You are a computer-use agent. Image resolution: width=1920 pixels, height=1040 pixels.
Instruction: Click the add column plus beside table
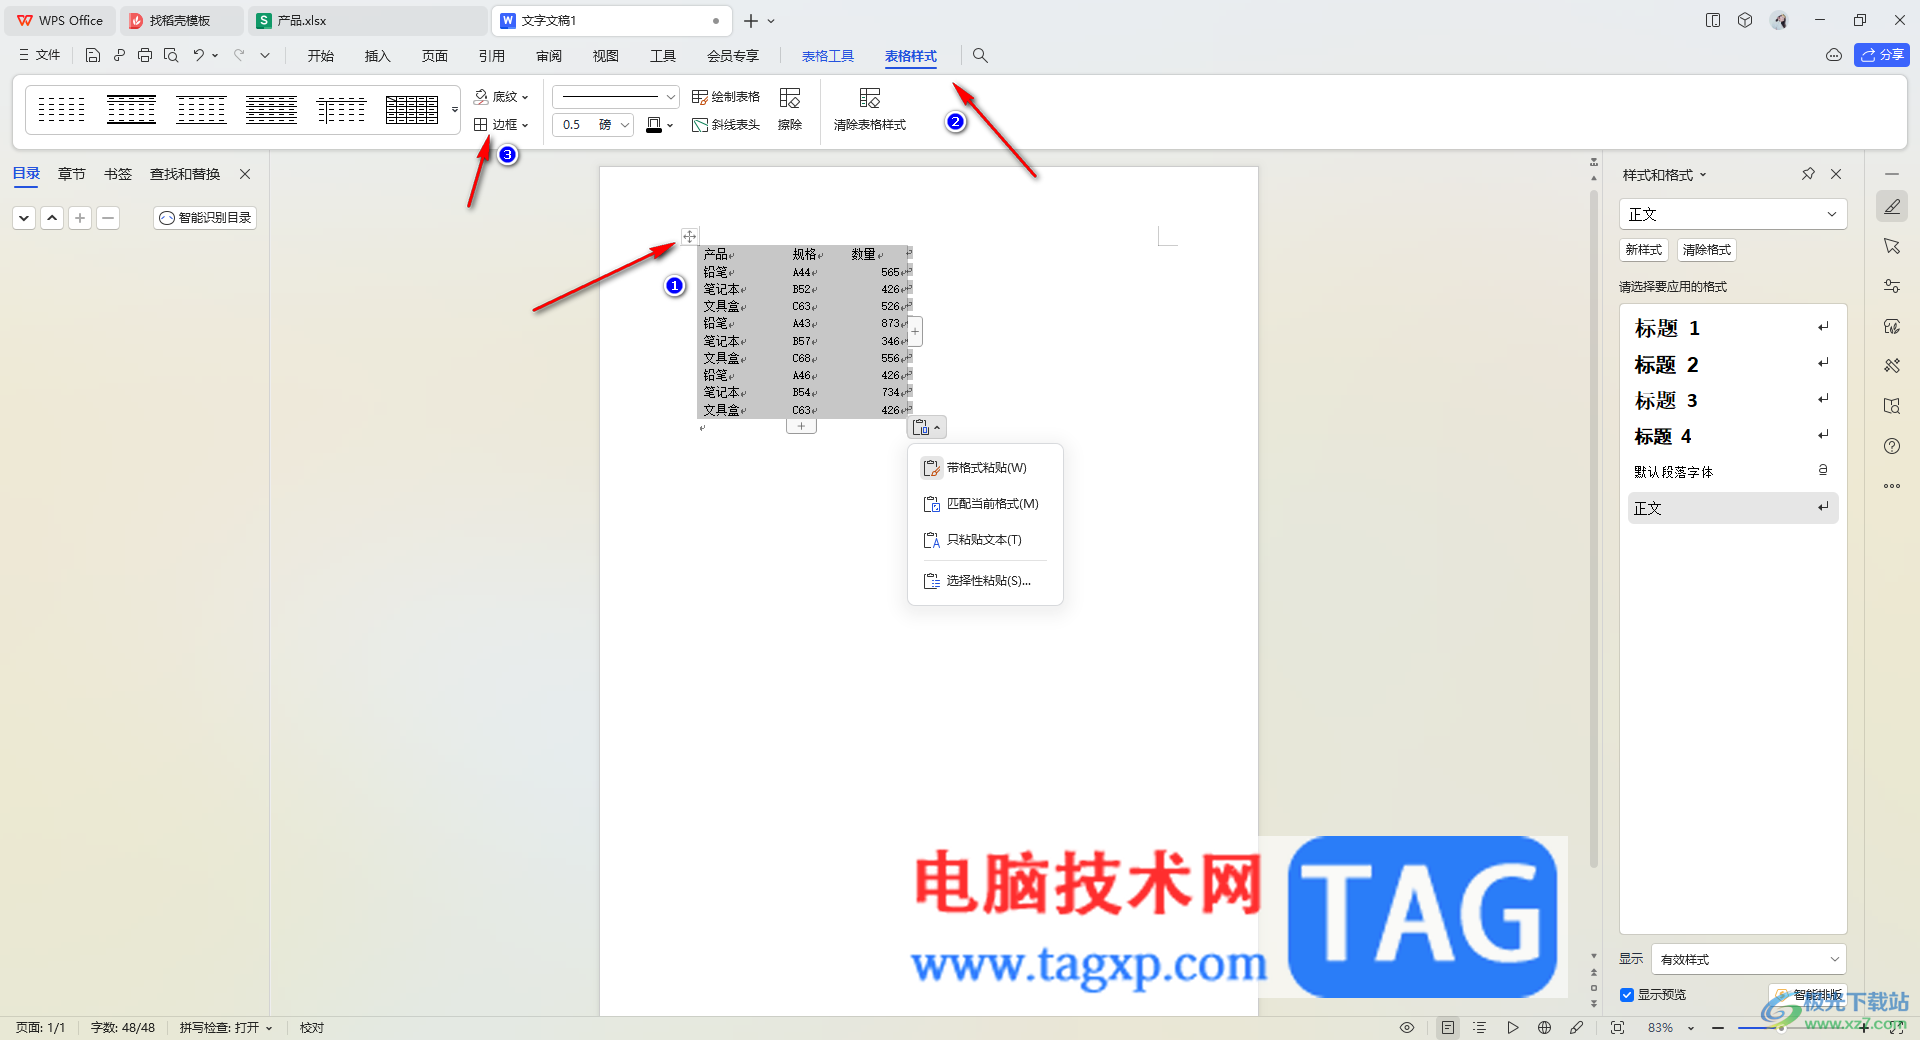click(x=915, y=331)
